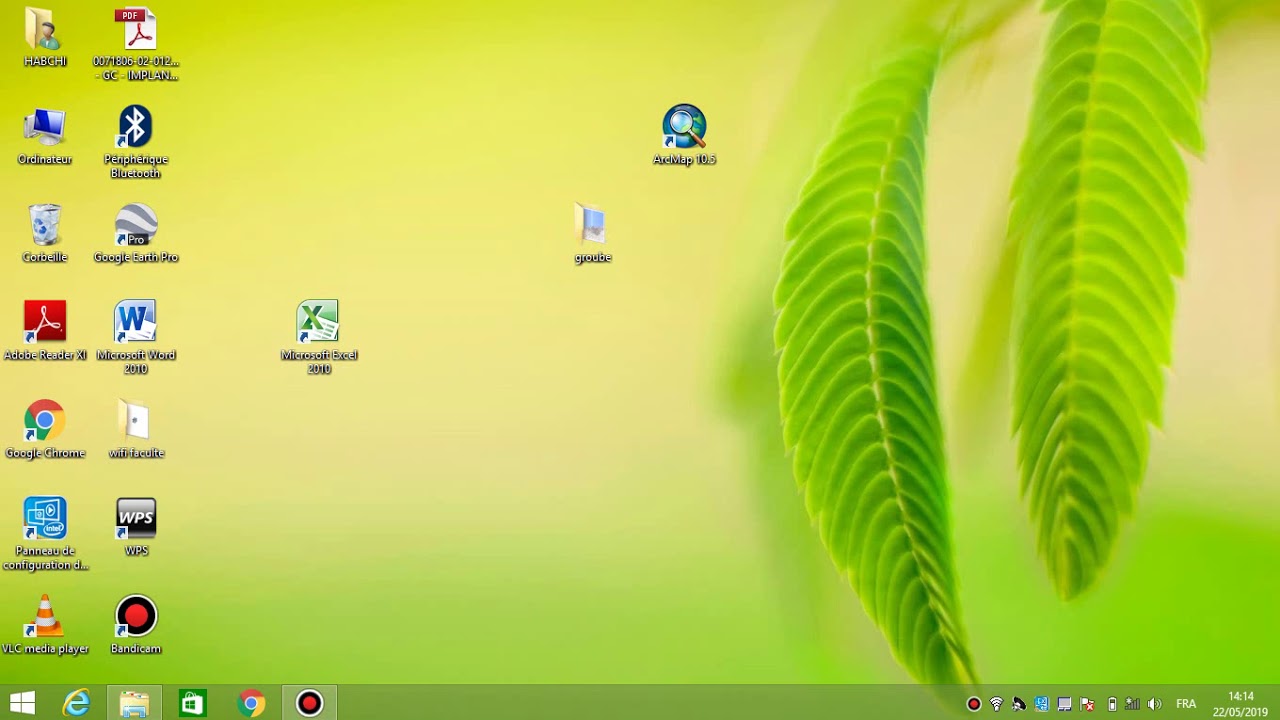
Task: Click the "wifi faculte" label
Action: pyautogui.click(x=136, y=453)
